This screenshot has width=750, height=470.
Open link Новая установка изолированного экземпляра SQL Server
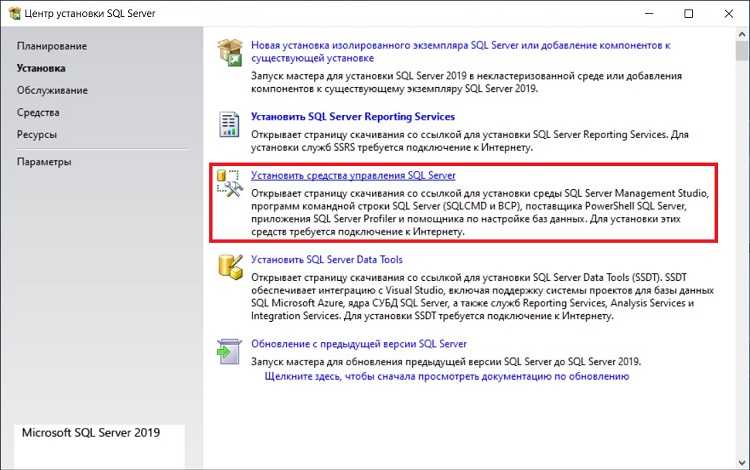point(460,52)
